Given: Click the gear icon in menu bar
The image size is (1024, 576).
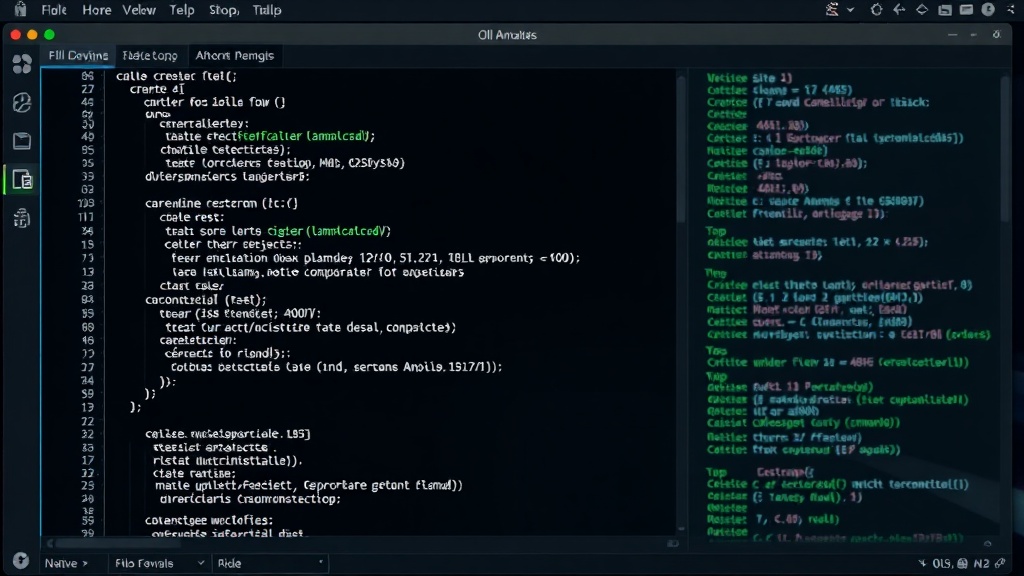Looking at the screenshot, I should click(x=876, y=9).
